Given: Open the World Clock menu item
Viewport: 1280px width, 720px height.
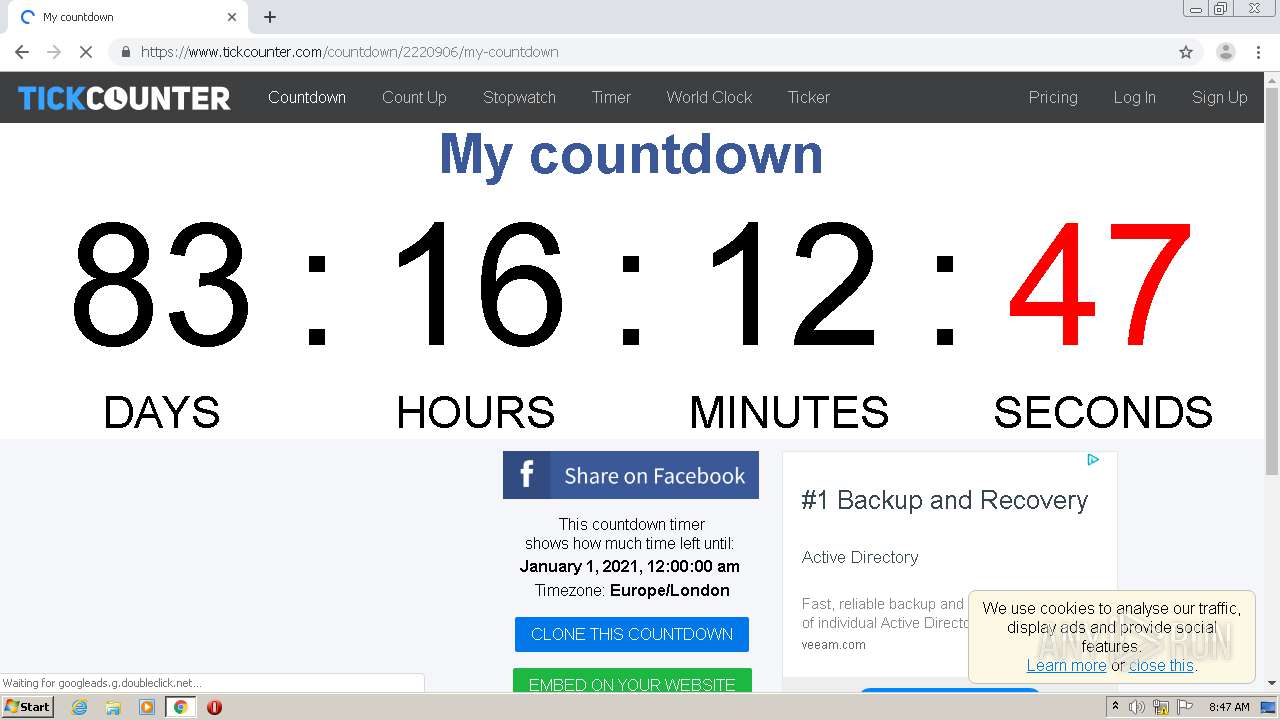Looking at the screenshot, I should (x=709, y=97).
